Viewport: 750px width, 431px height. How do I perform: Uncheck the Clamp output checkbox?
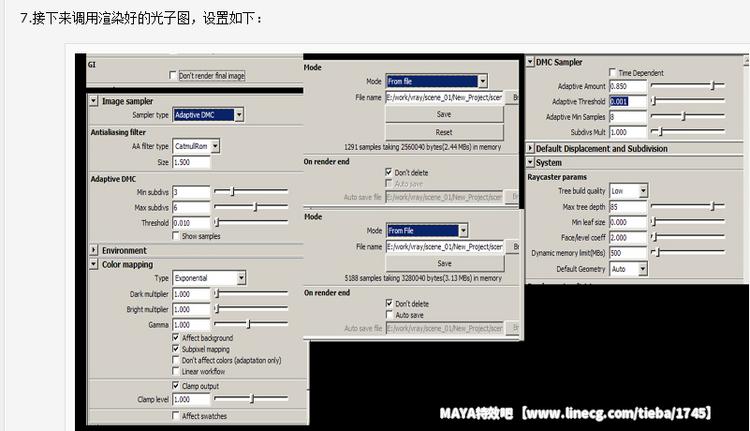click(176, 386)
